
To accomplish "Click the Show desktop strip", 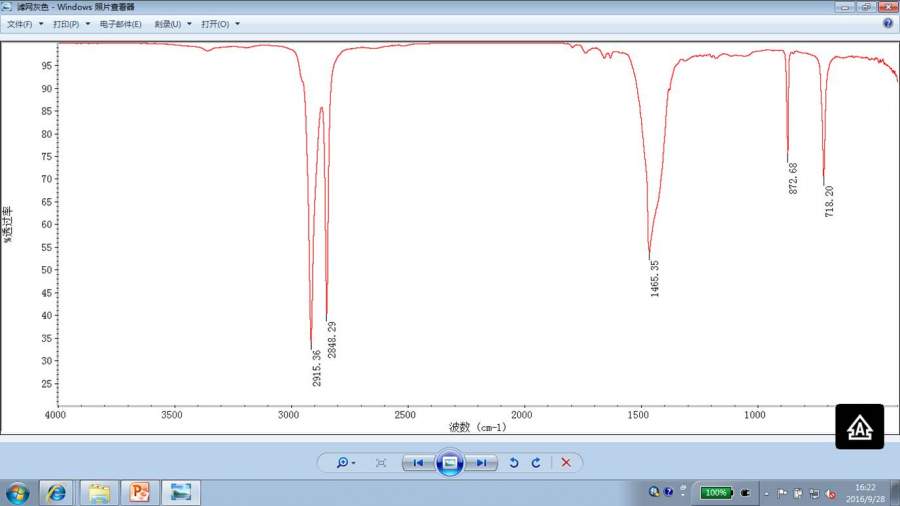I will click(895, 493).
